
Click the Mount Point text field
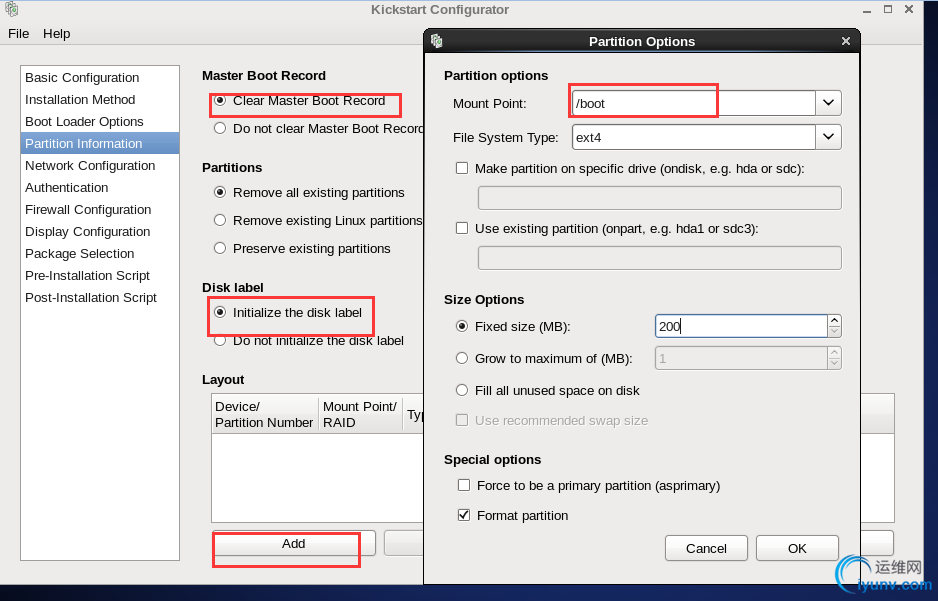pyautogui.click(x=694, y=103)
